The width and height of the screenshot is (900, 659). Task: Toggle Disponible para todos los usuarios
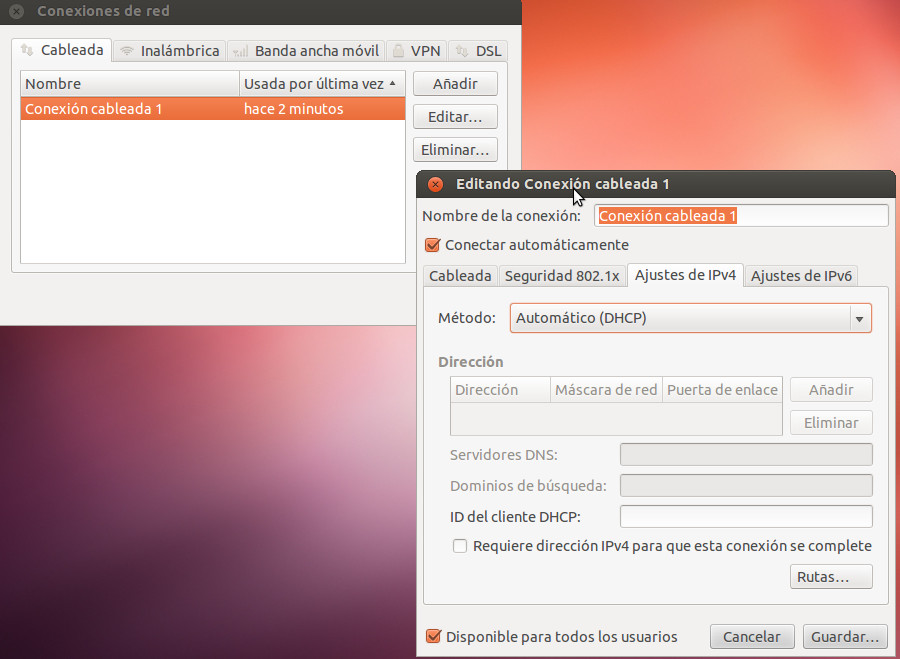coord(433,637)
